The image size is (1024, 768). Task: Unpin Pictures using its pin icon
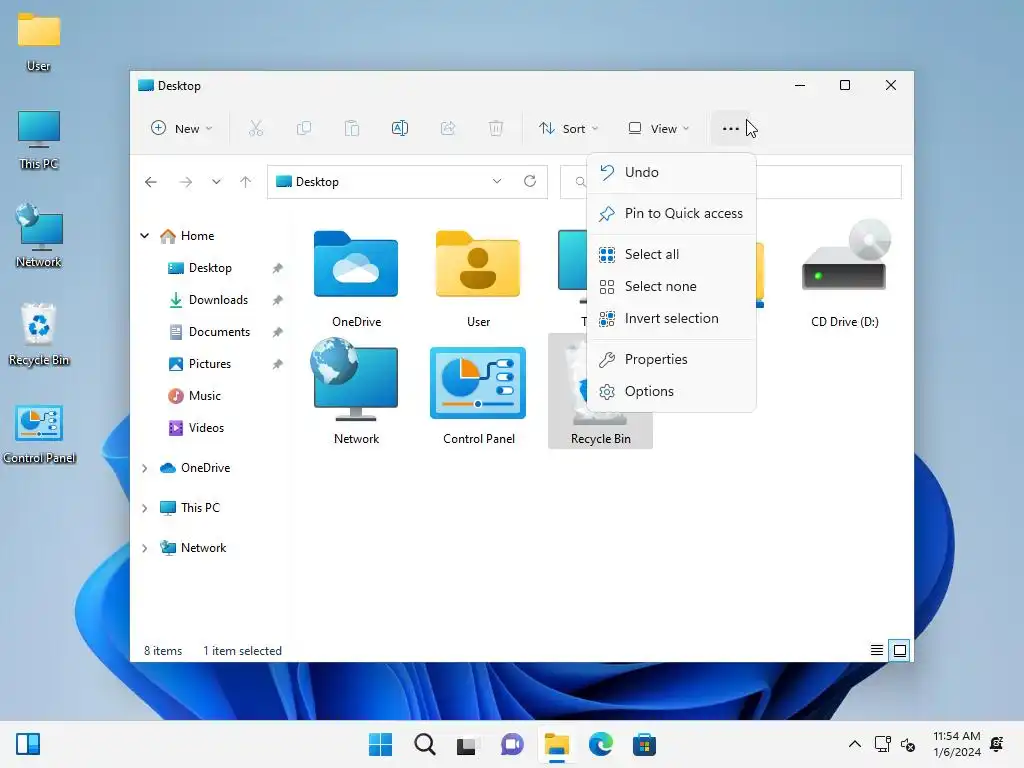click(278, 364)
